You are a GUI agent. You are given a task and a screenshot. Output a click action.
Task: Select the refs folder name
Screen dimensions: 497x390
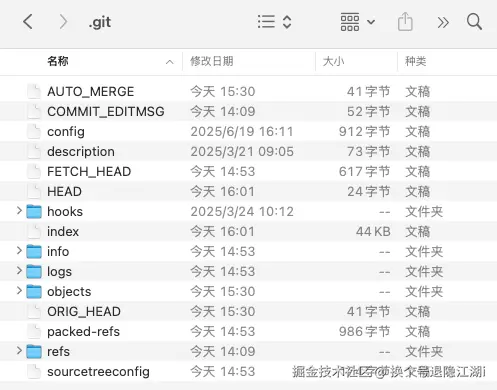tap(58, 352)
